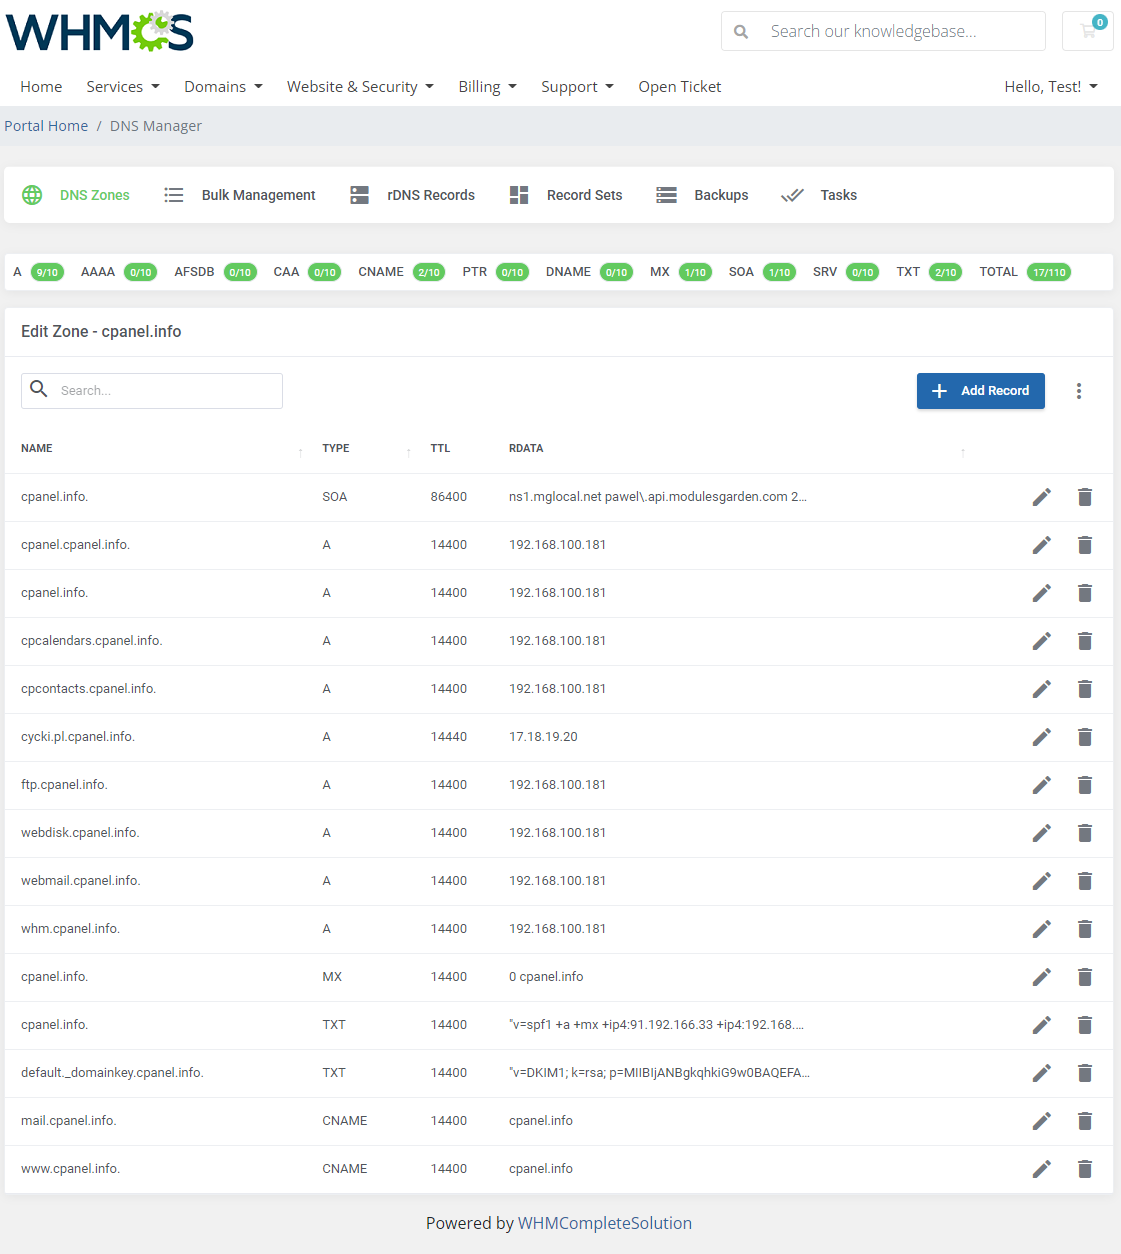This screenshot has width=1121, height=1254.
Task: Delete the SPF TXT record
Action: coord(1085,1025)
